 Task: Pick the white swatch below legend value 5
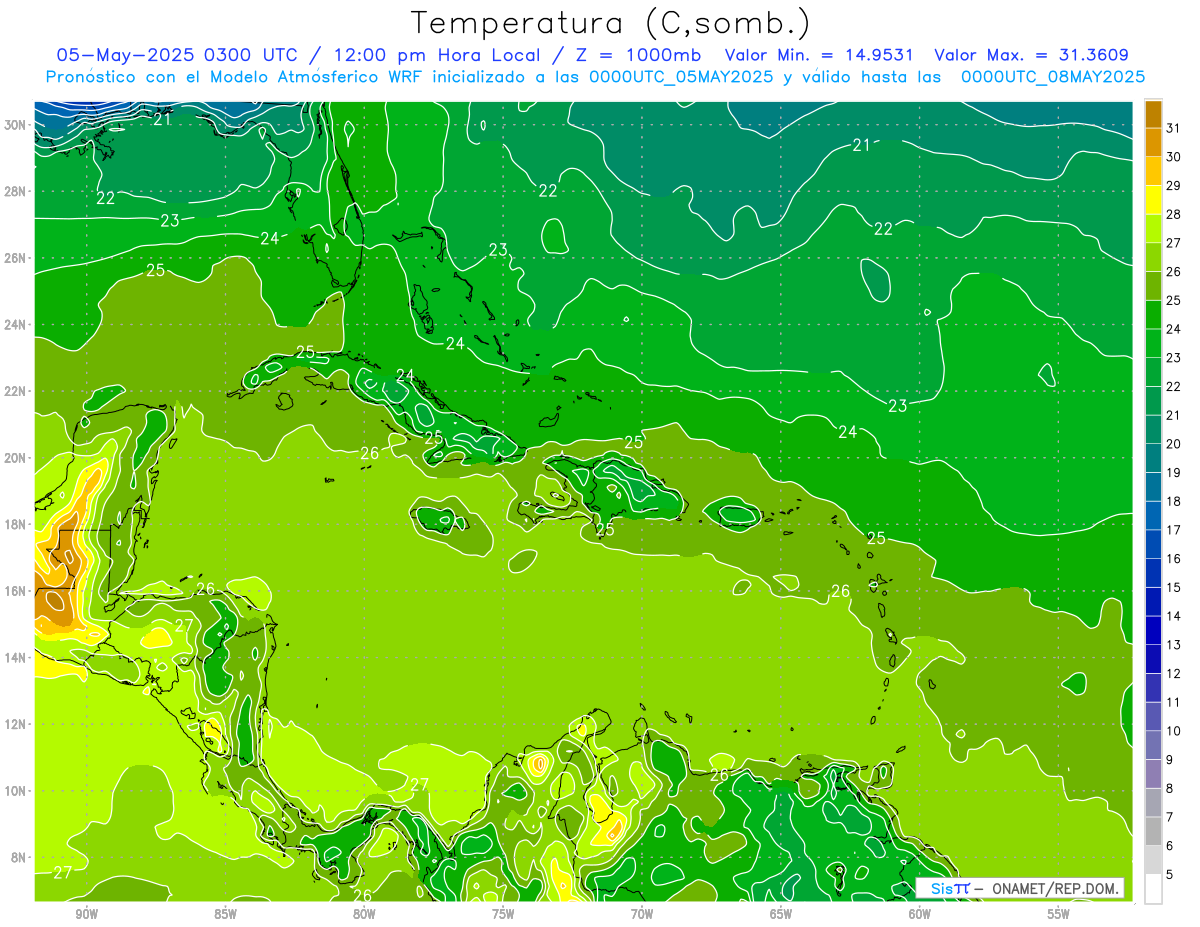pos(1153,889)
